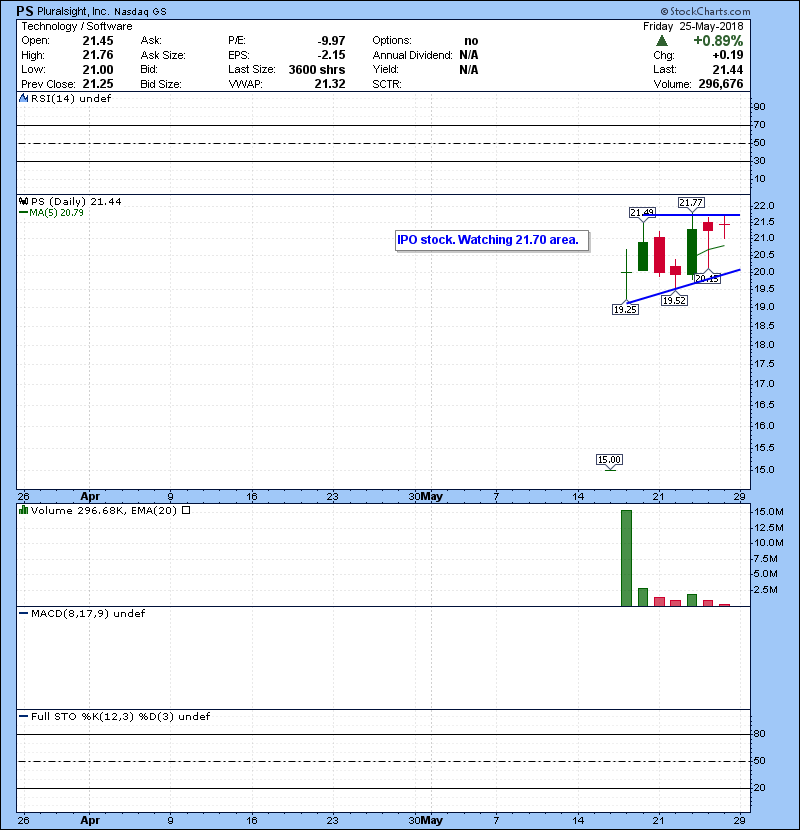Viewport: 800px width, 830px height.
Task: Click the green up-arrow change indicator
Action: coord(661,41)
